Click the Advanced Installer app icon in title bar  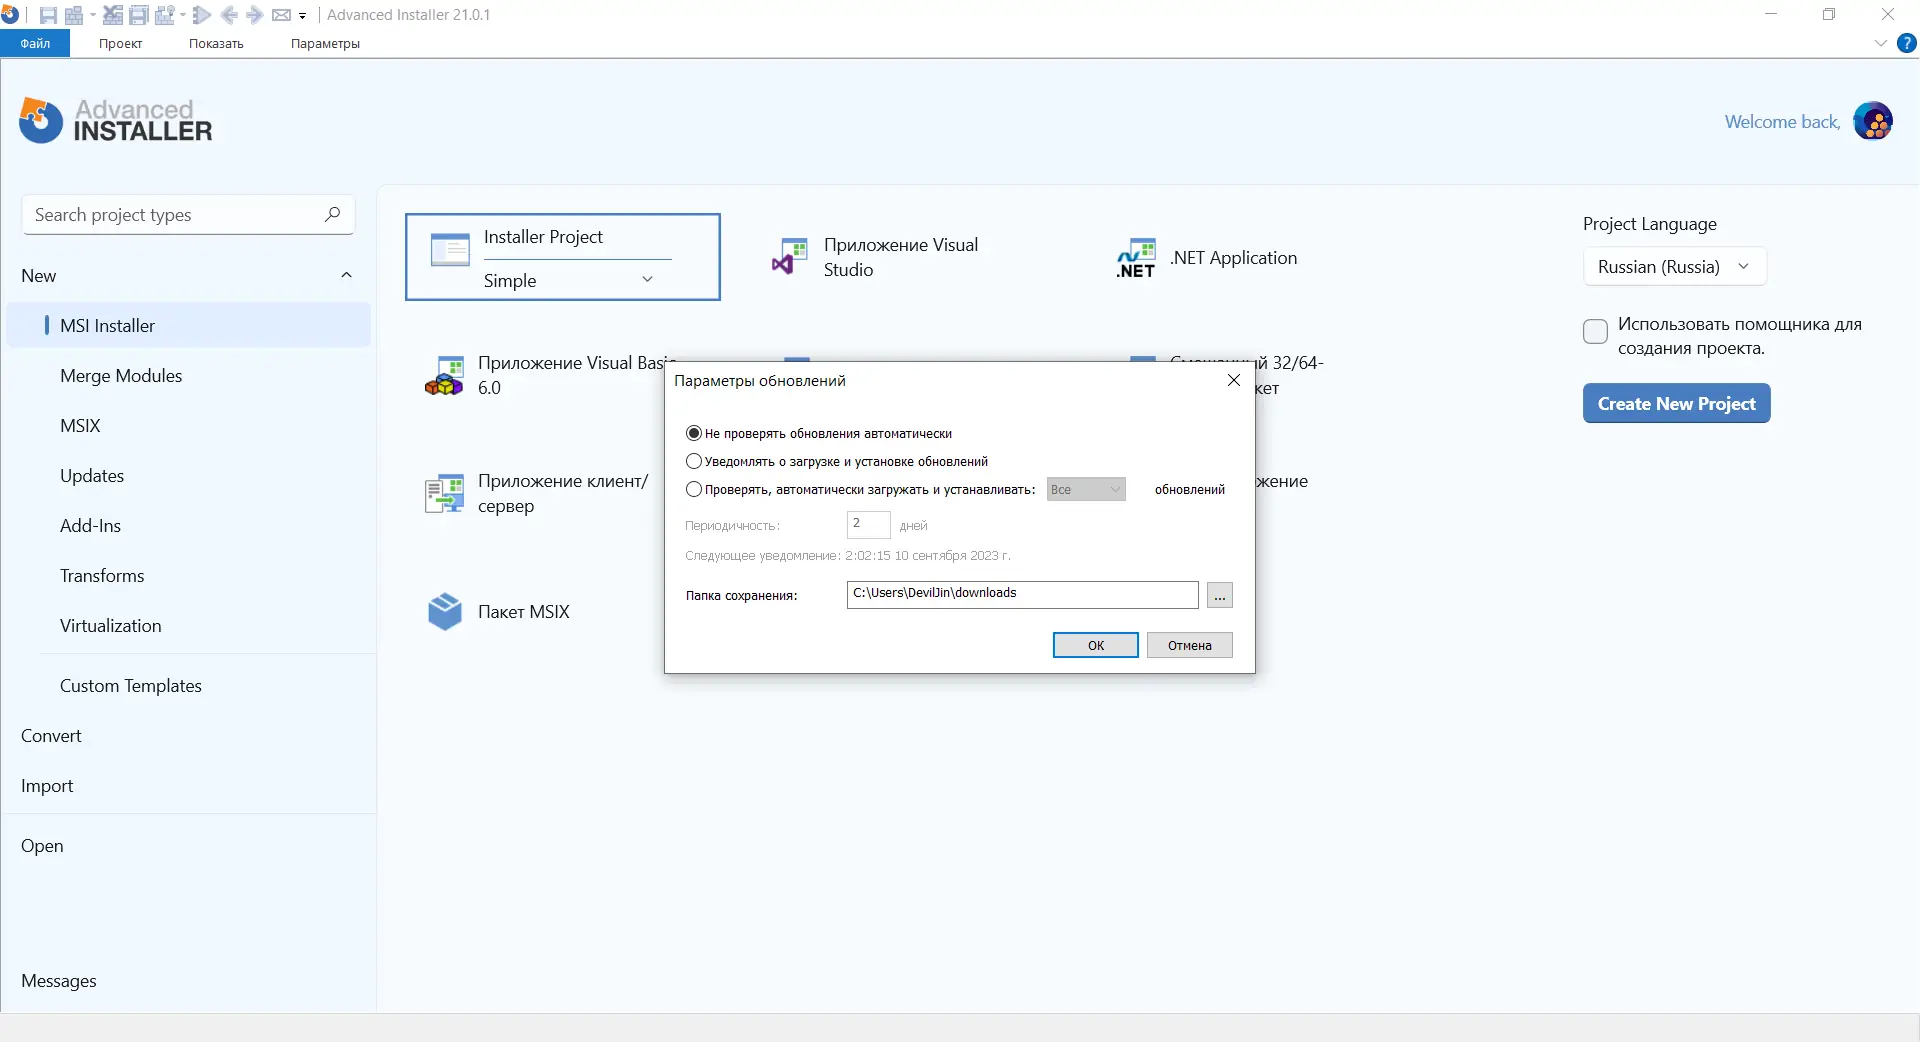point(10,15)
